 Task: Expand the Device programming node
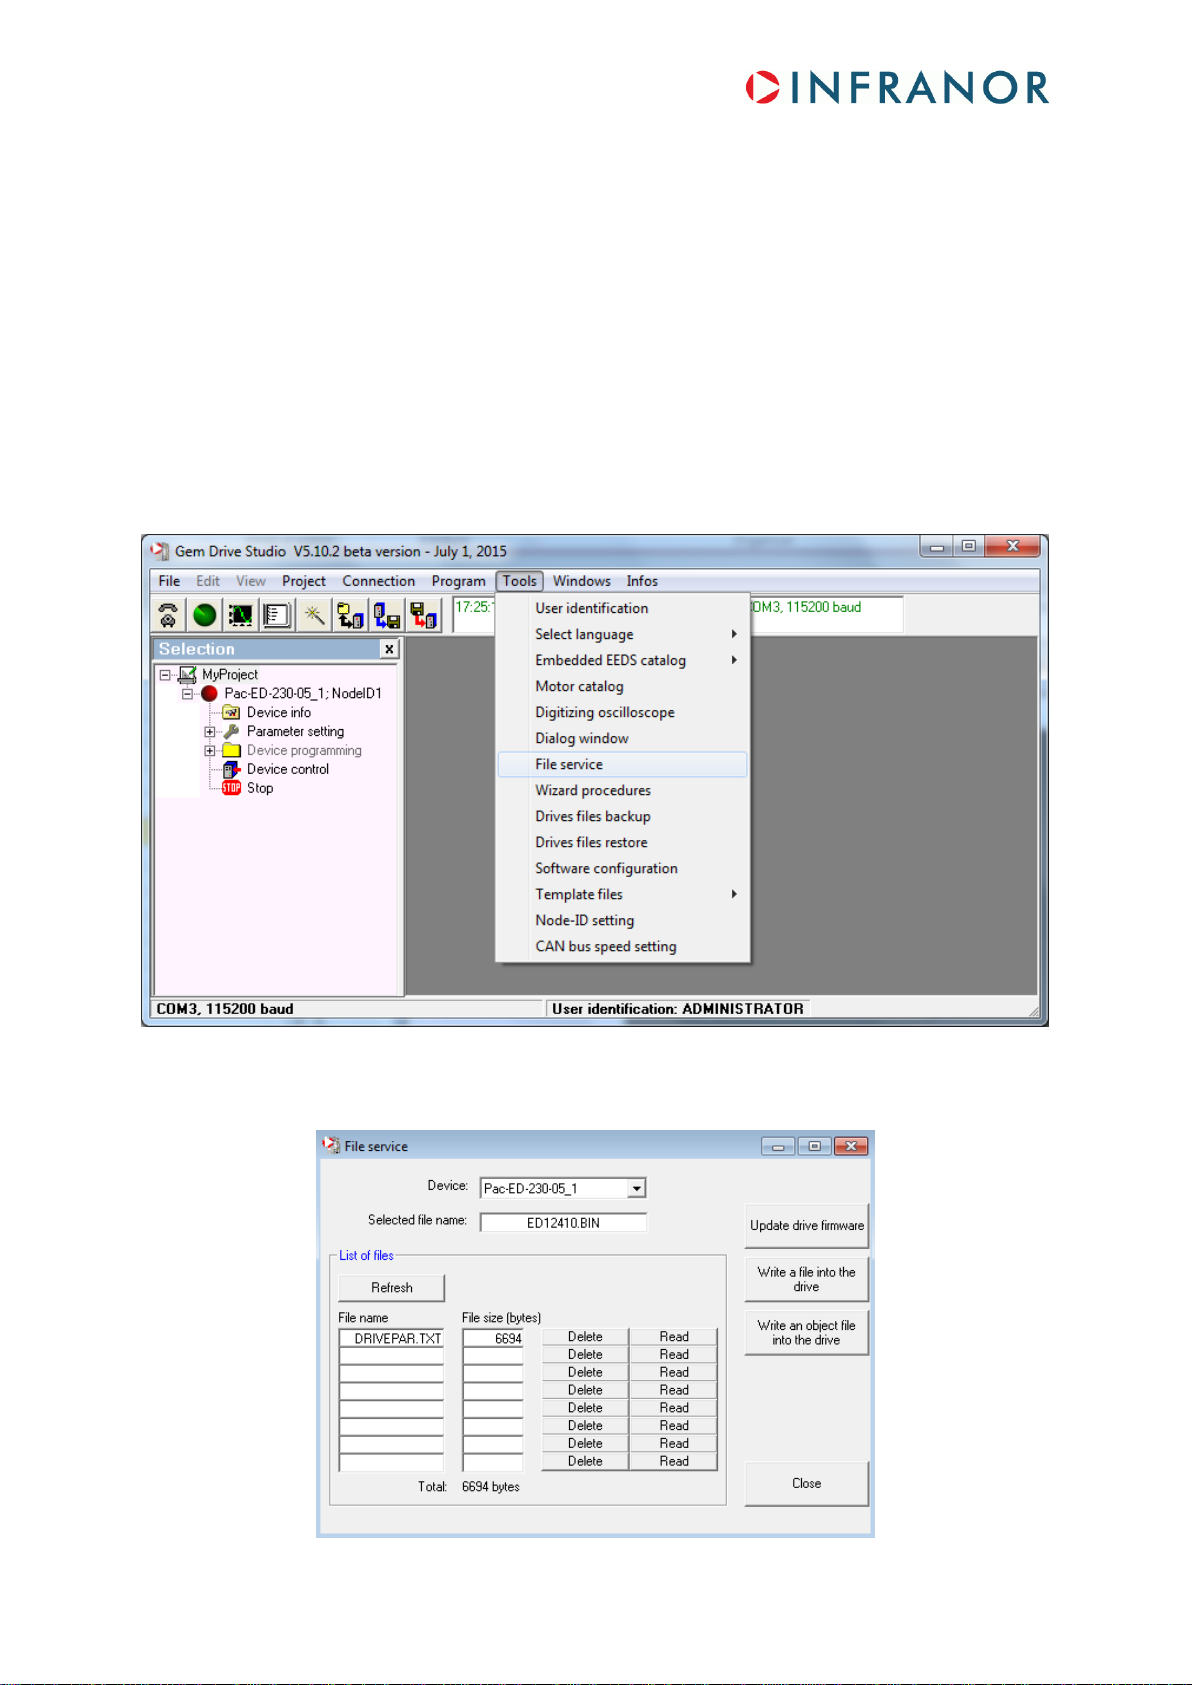click(x=209, y=750)
